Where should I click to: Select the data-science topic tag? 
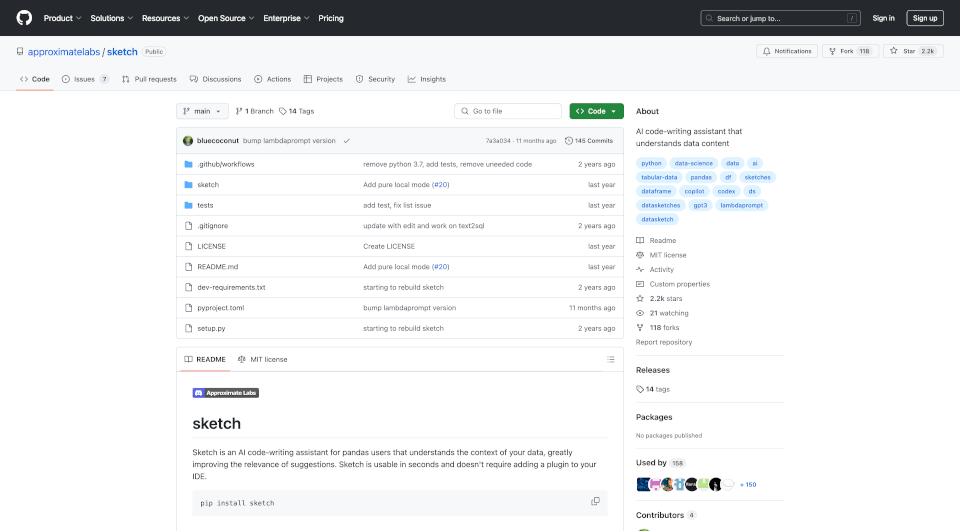tap(693, 163)
